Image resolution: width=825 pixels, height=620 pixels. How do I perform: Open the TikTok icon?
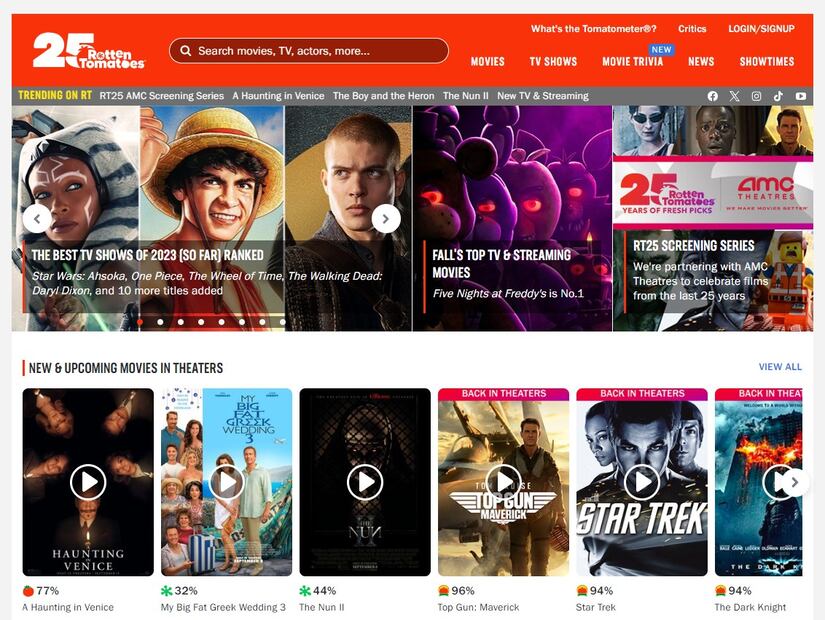click(x=778, y=95)
